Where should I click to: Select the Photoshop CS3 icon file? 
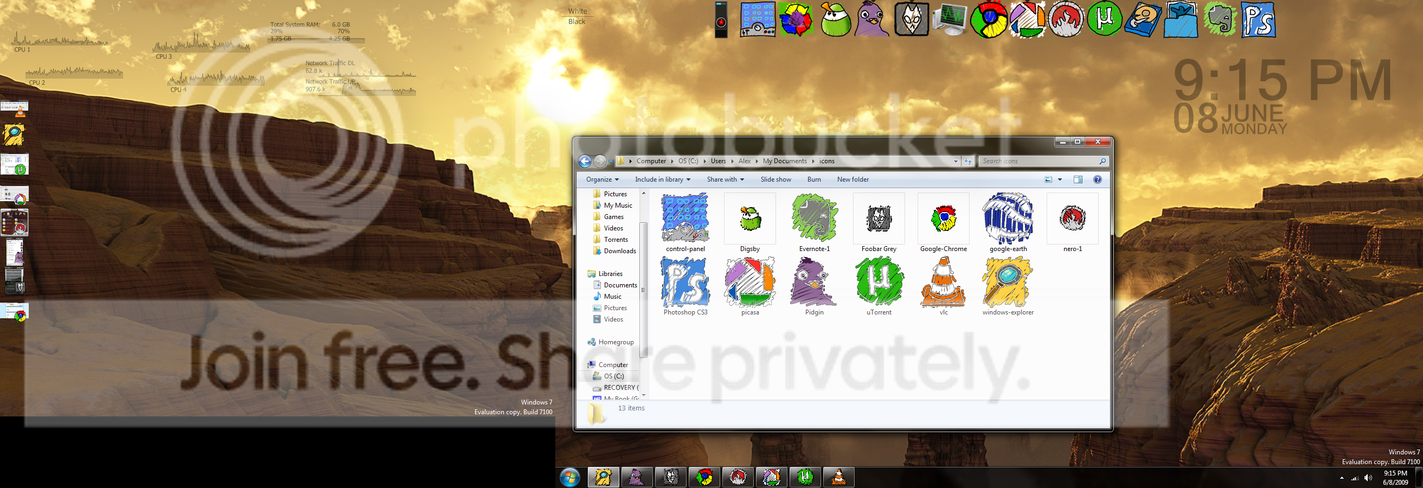[x=685, y=287]
